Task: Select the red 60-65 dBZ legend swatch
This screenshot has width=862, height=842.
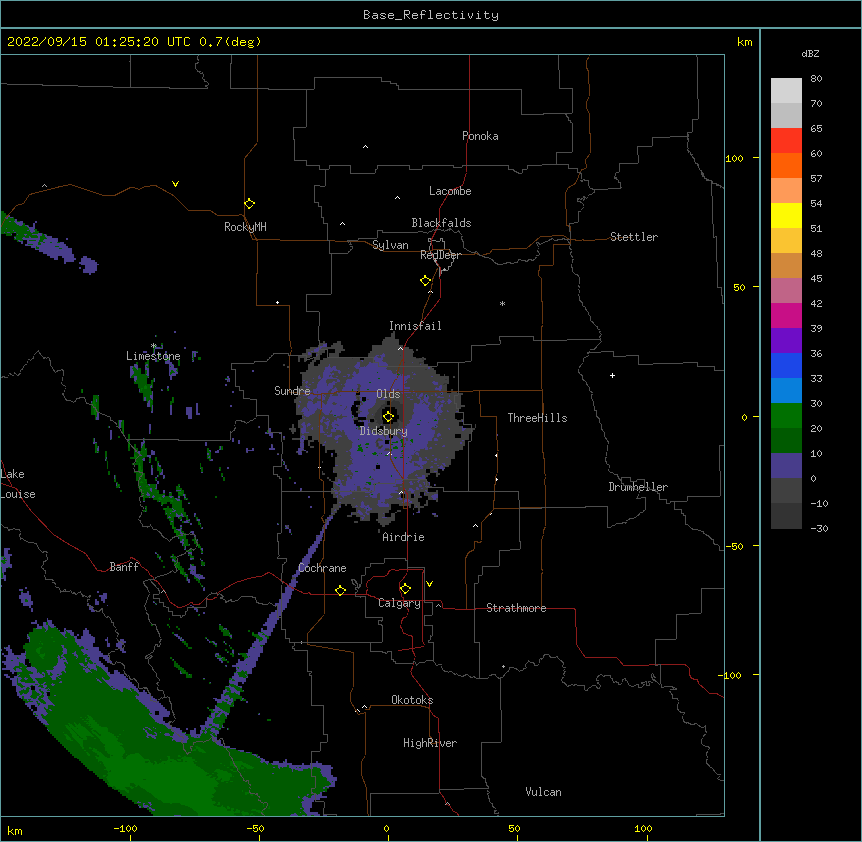Action: coord(786,140)
